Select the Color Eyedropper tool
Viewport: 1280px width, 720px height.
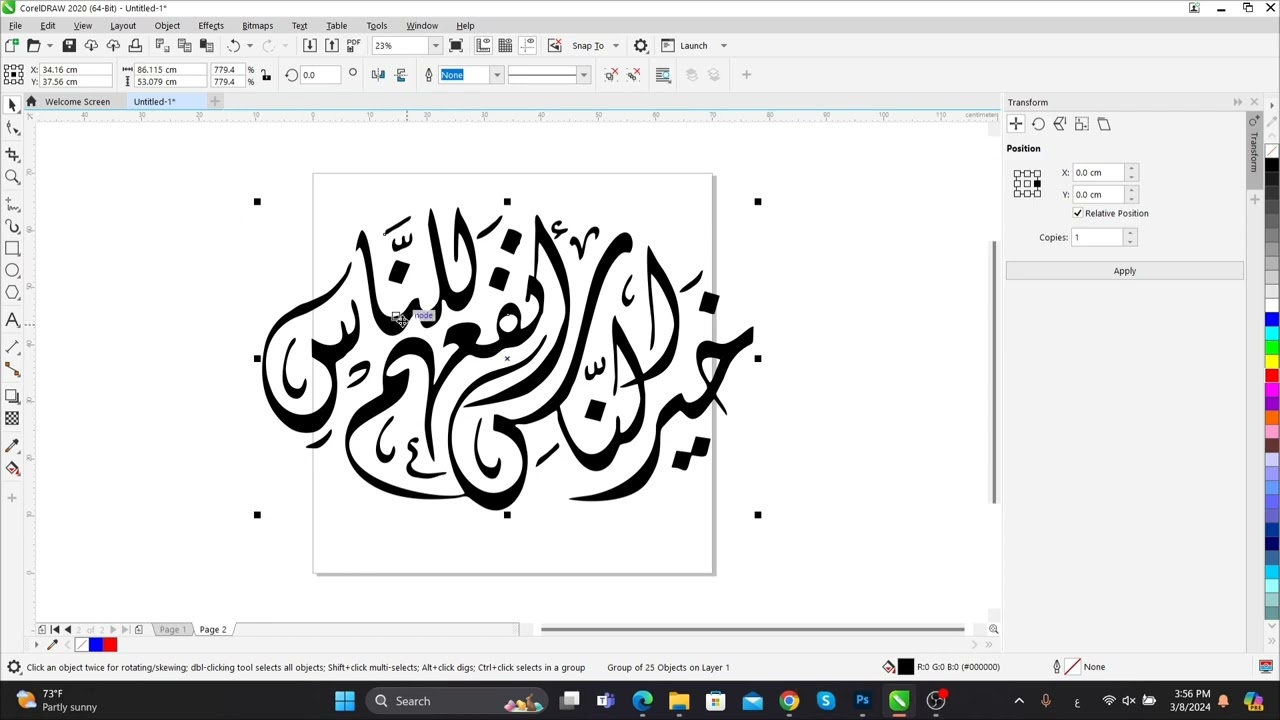pos(12,445)
